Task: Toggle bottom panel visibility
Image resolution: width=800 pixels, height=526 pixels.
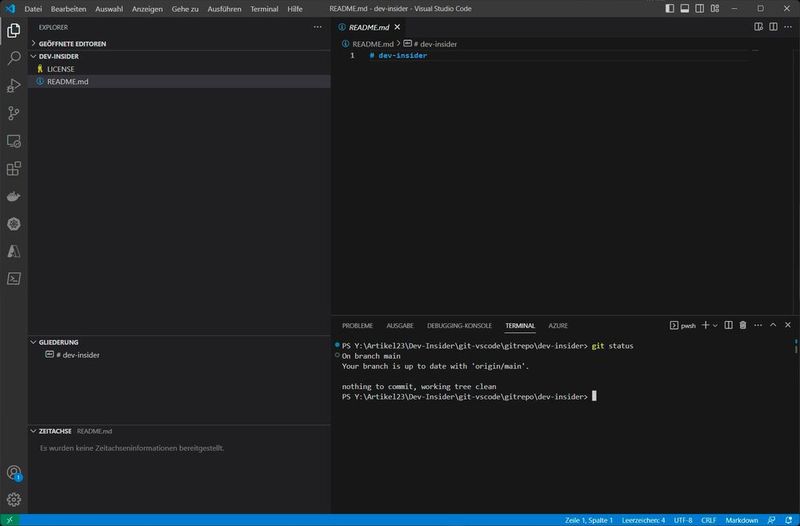Action: (685, 9)
